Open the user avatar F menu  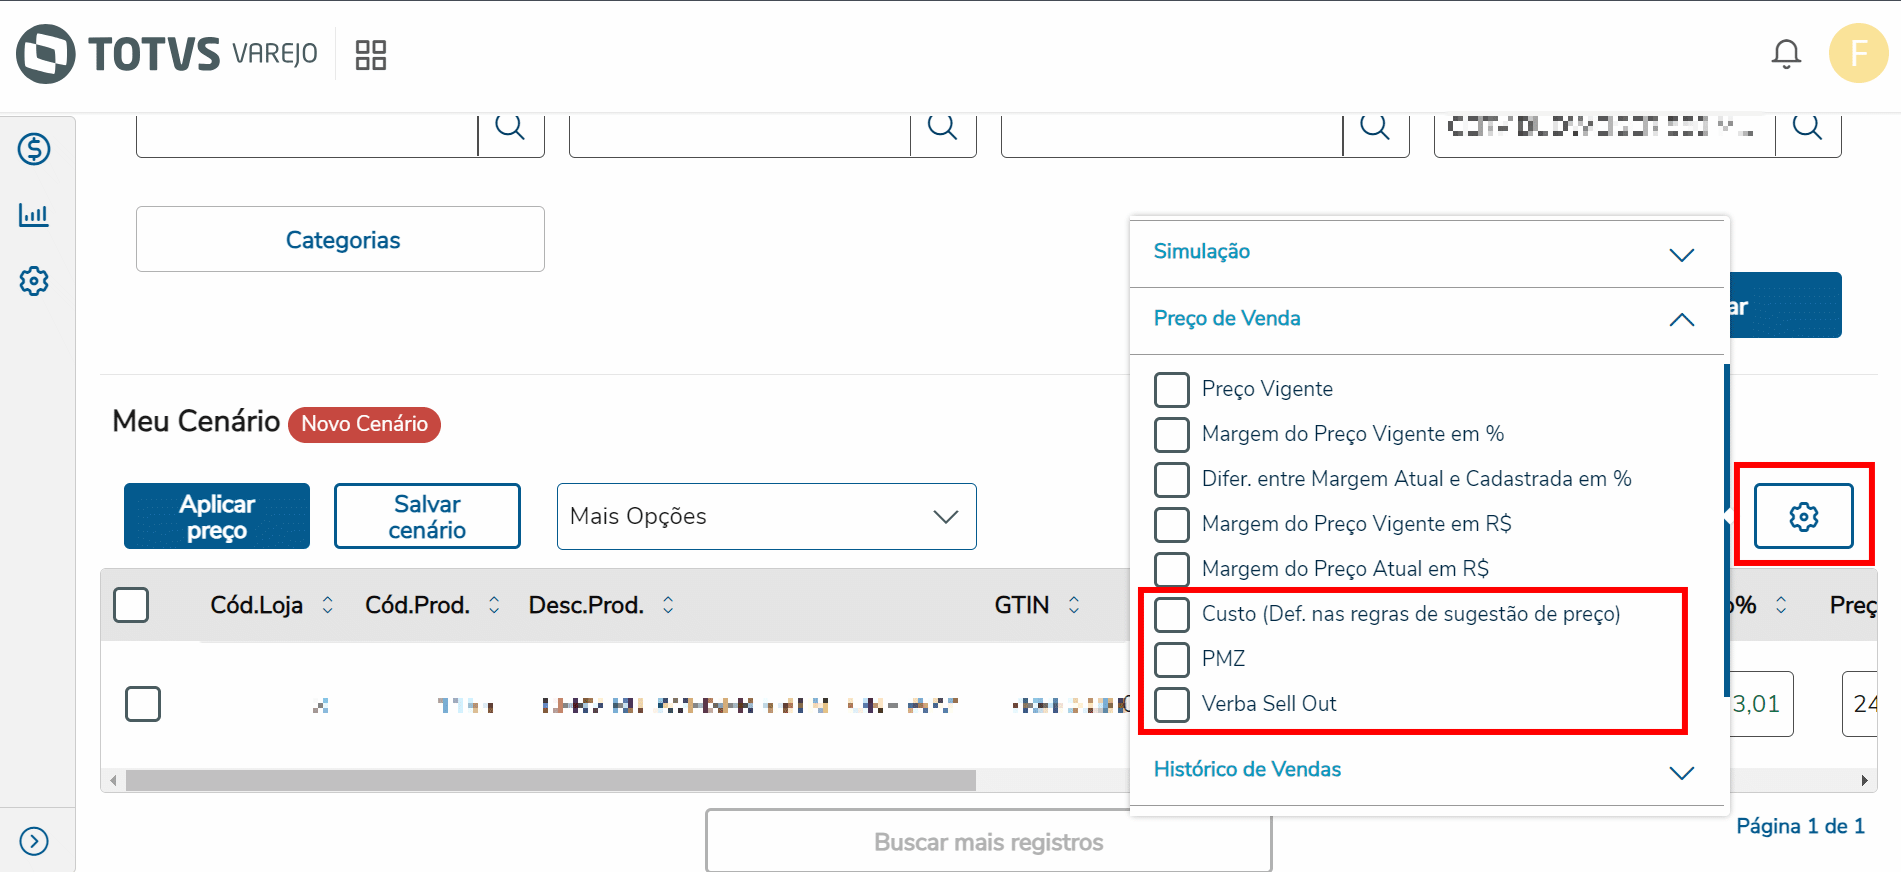tap(1858, 54)
